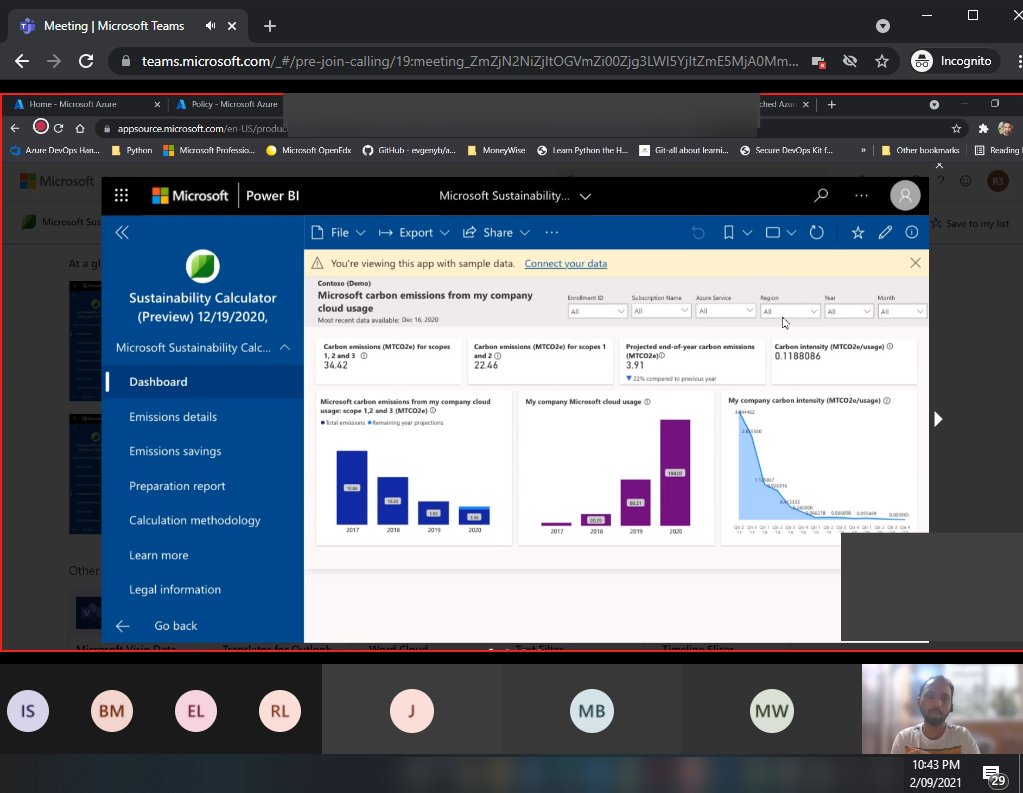Click the Chrome reload page button
This screenshot has width=1023, height=793.
pos(86,61)
